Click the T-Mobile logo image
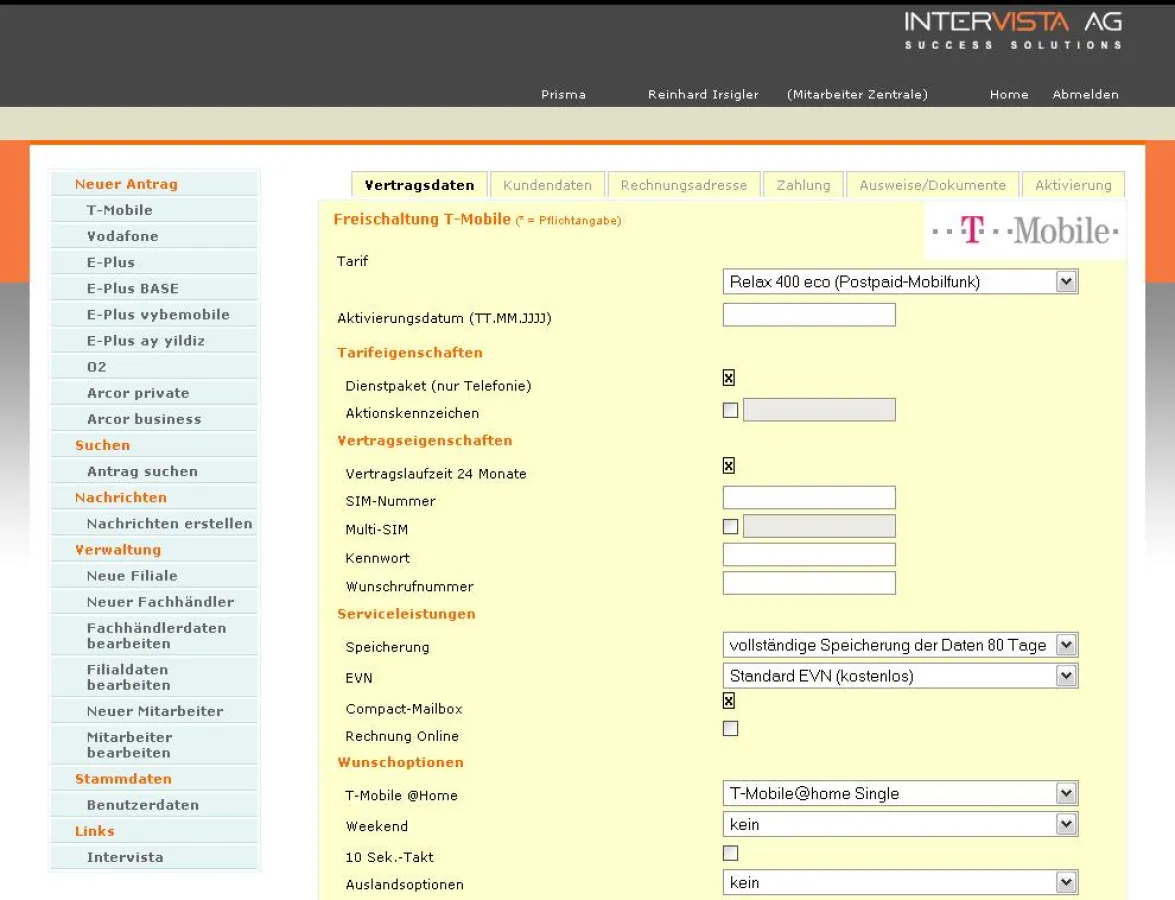This screenshot has height=900, width=1175. click(1024, 231)
